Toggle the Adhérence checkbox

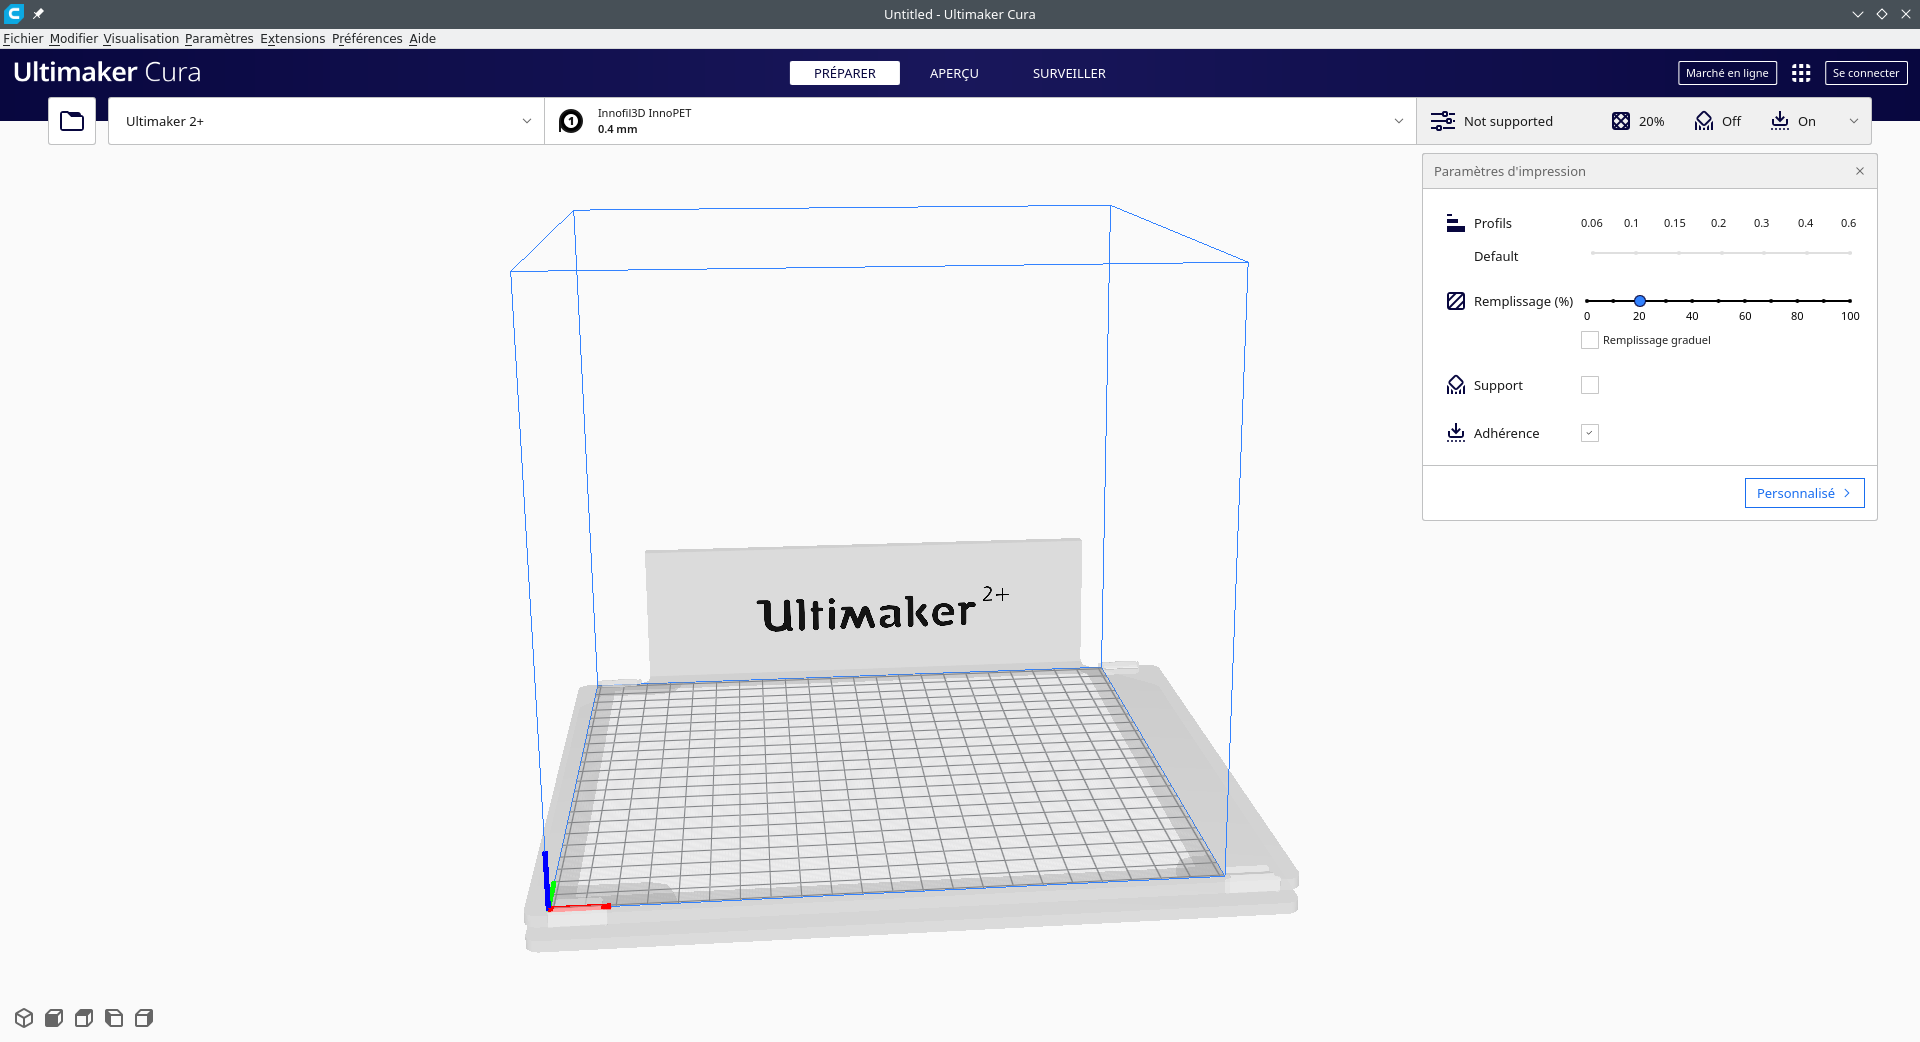coord(1590,433)
